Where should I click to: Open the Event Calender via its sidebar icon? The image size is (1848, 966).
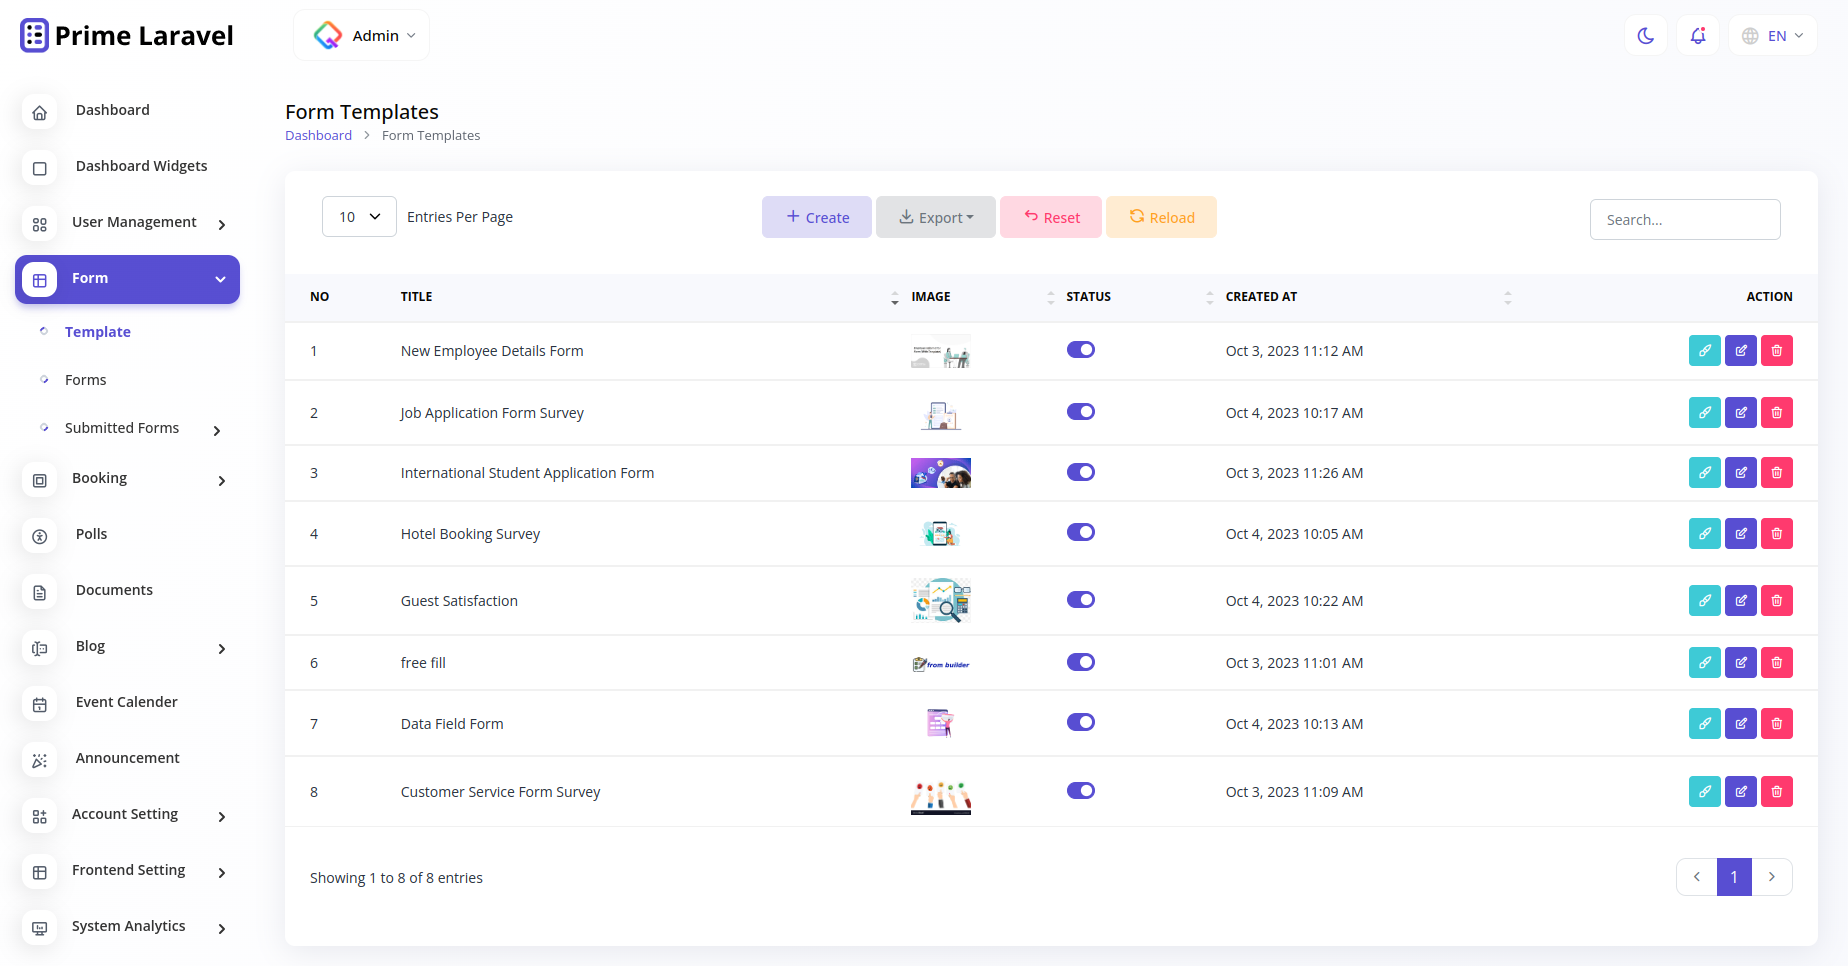39,704
